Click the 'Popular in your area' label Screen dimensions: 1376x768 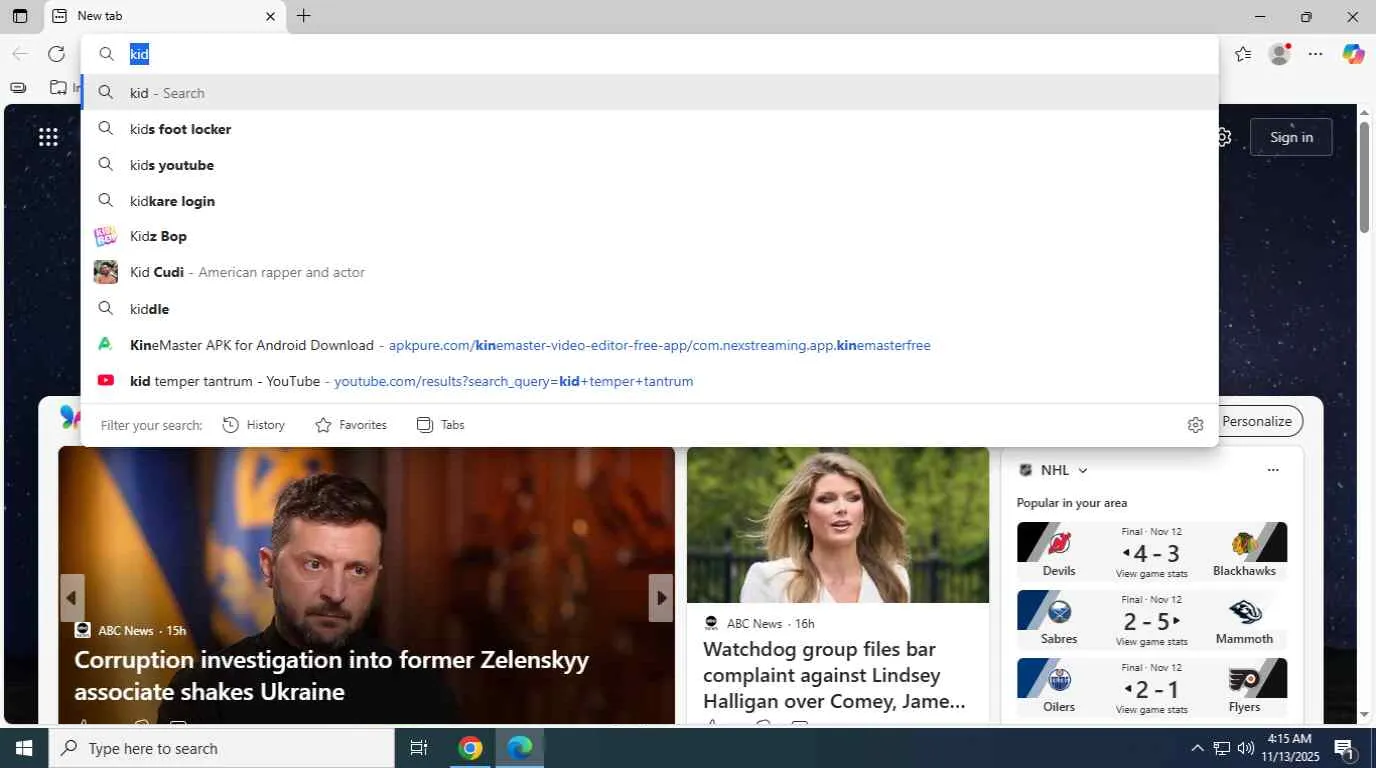pos(1072,503)
